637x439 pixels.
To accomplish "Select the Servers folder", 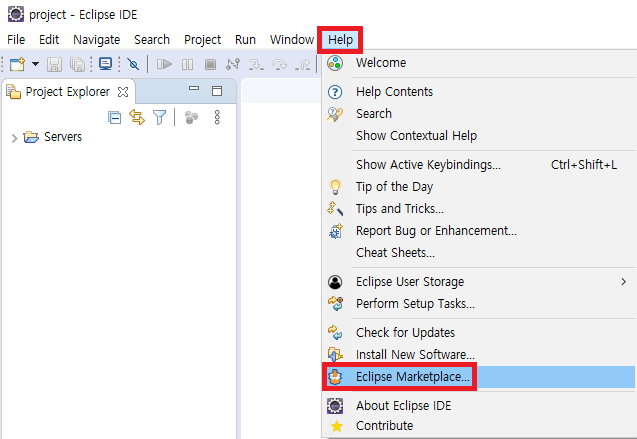I will point(63,137).
